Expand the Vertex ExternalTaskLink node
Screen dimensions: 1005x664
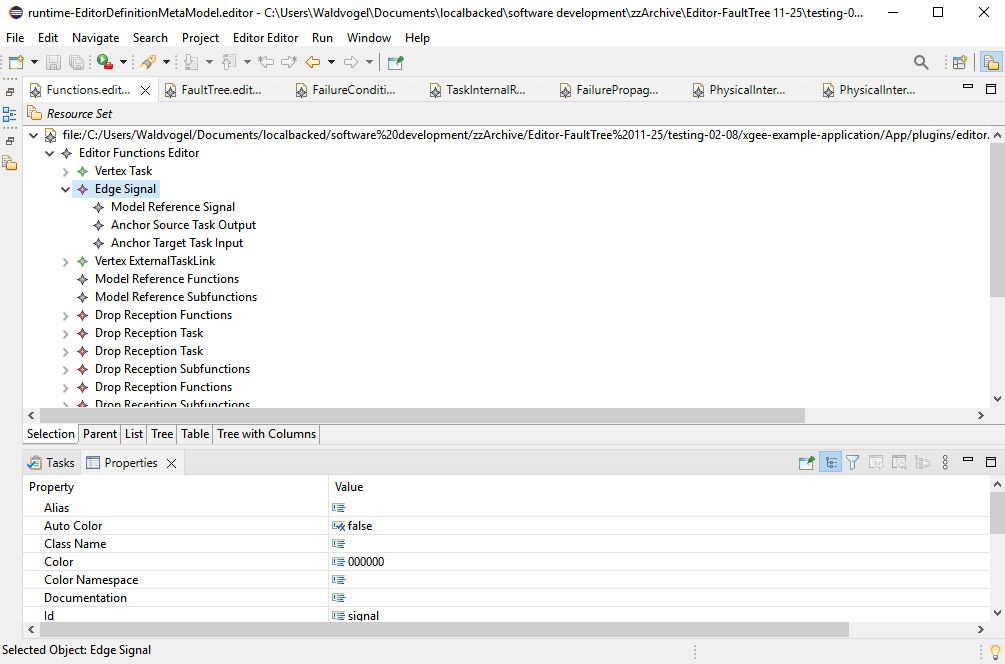tap(65, 261)
